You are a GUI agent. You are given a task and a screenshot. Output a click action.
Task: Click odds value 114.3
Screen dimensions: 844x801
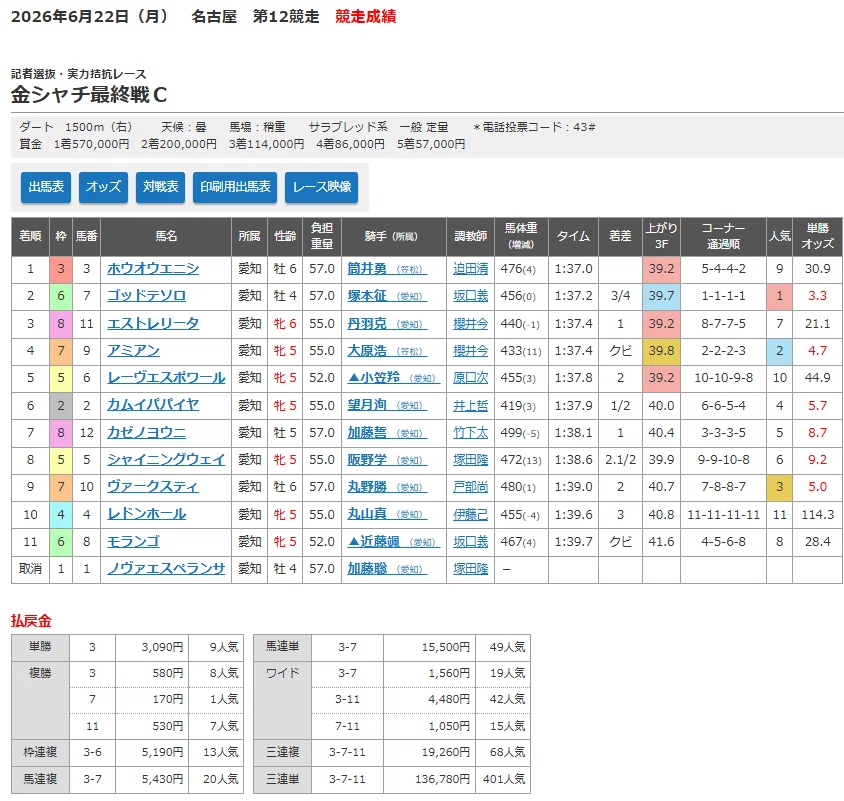[x=817, y=514]
